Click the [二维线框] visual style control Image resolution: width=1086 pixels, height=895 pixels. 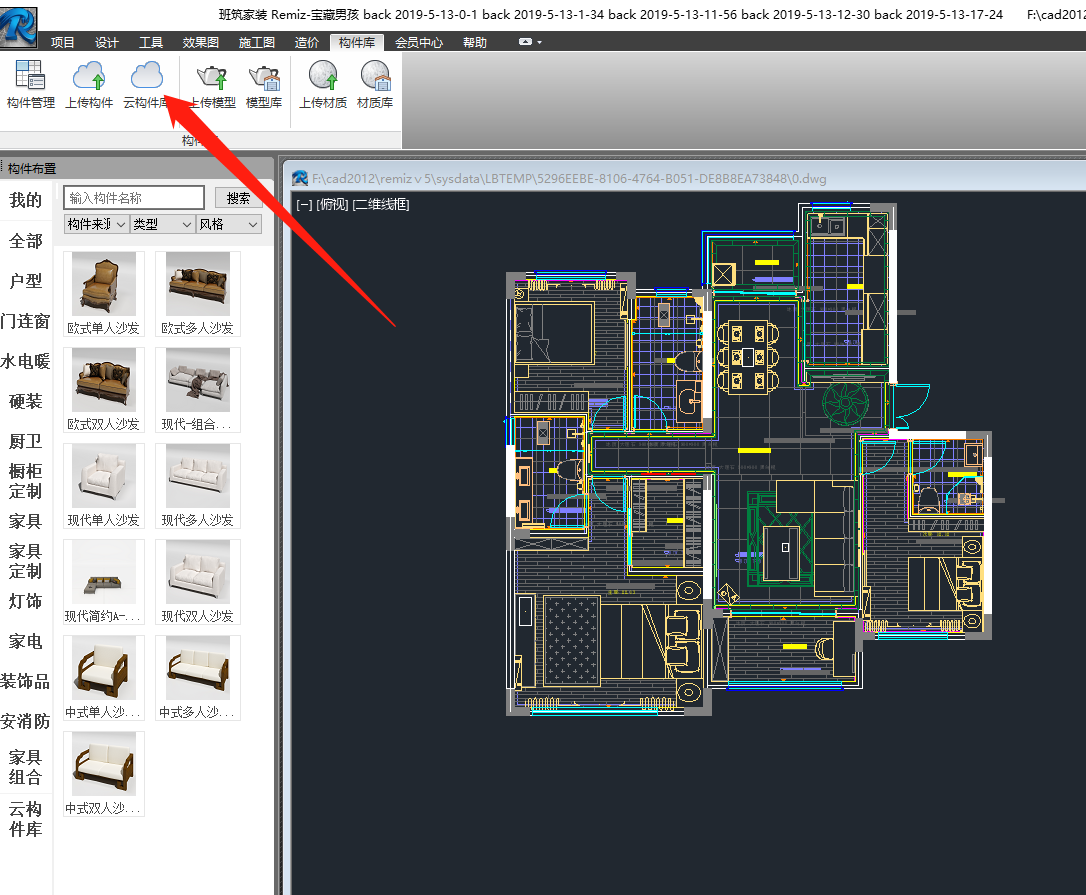point(381,204)
